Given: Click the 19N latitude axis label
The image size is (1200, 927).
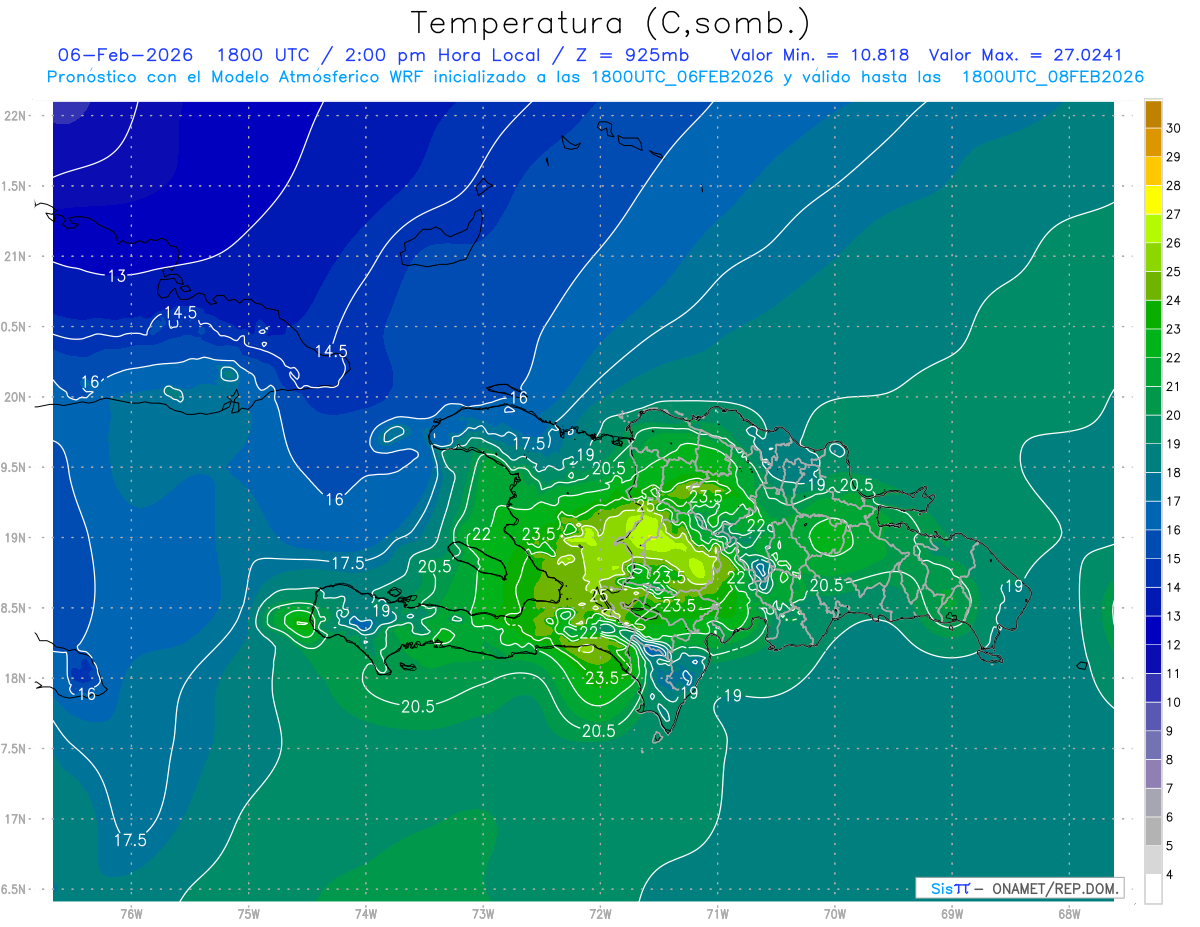Looking at the screenshot, I should pos(17,538).
